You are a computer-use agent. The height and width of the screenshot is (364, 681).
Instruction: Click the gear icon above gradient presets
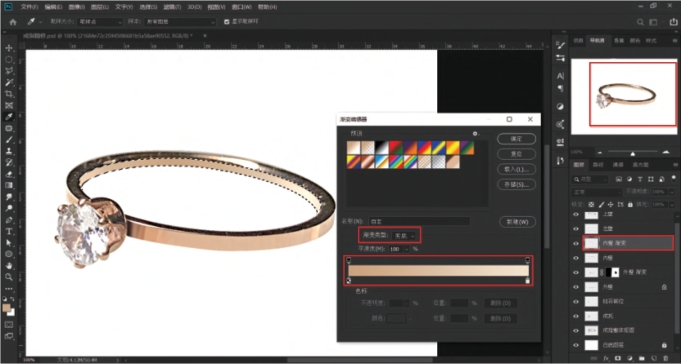(x=475, y=134)
